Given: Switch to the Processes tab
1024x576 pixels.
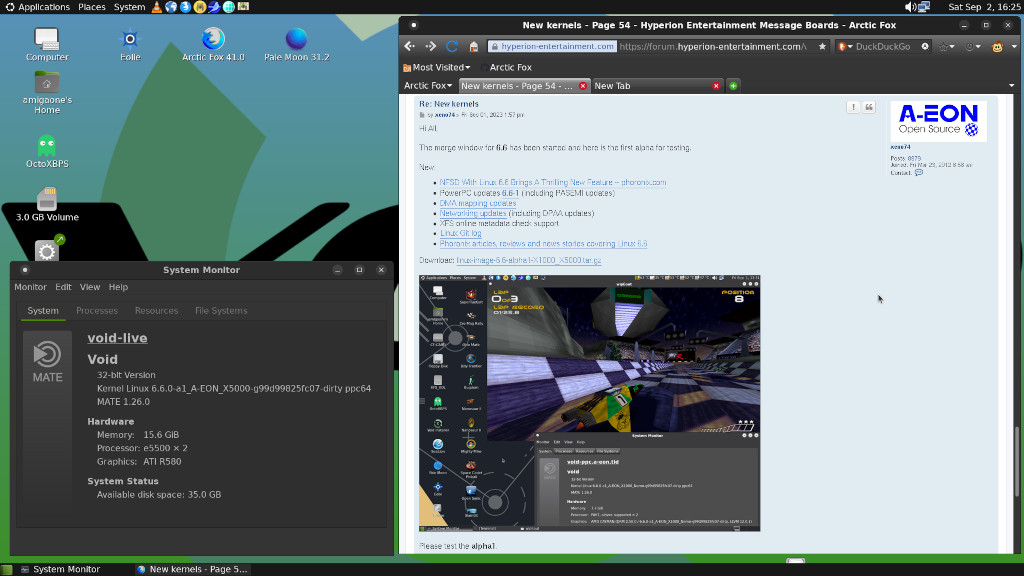Looking at the screenshot, I should click(x=97, y=311).
